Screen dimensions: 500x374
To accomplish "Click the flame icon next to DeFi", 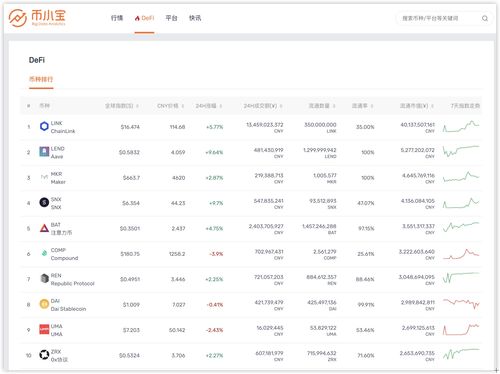I will (137, 18).
